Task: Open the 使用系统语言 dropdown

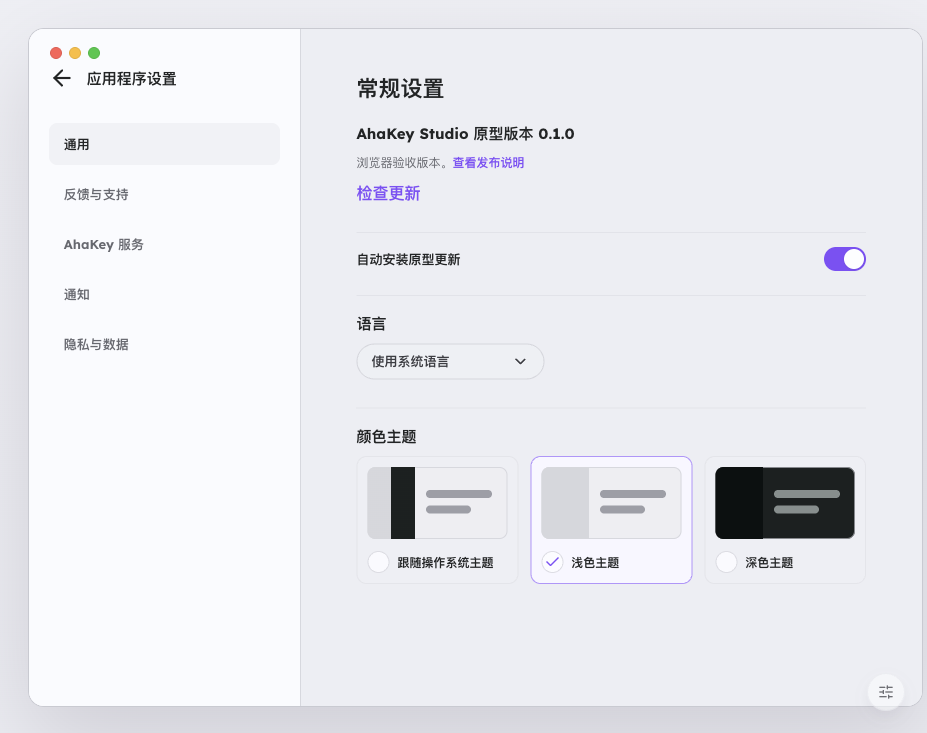Action: pyautogui.click(x=450, y=361)
